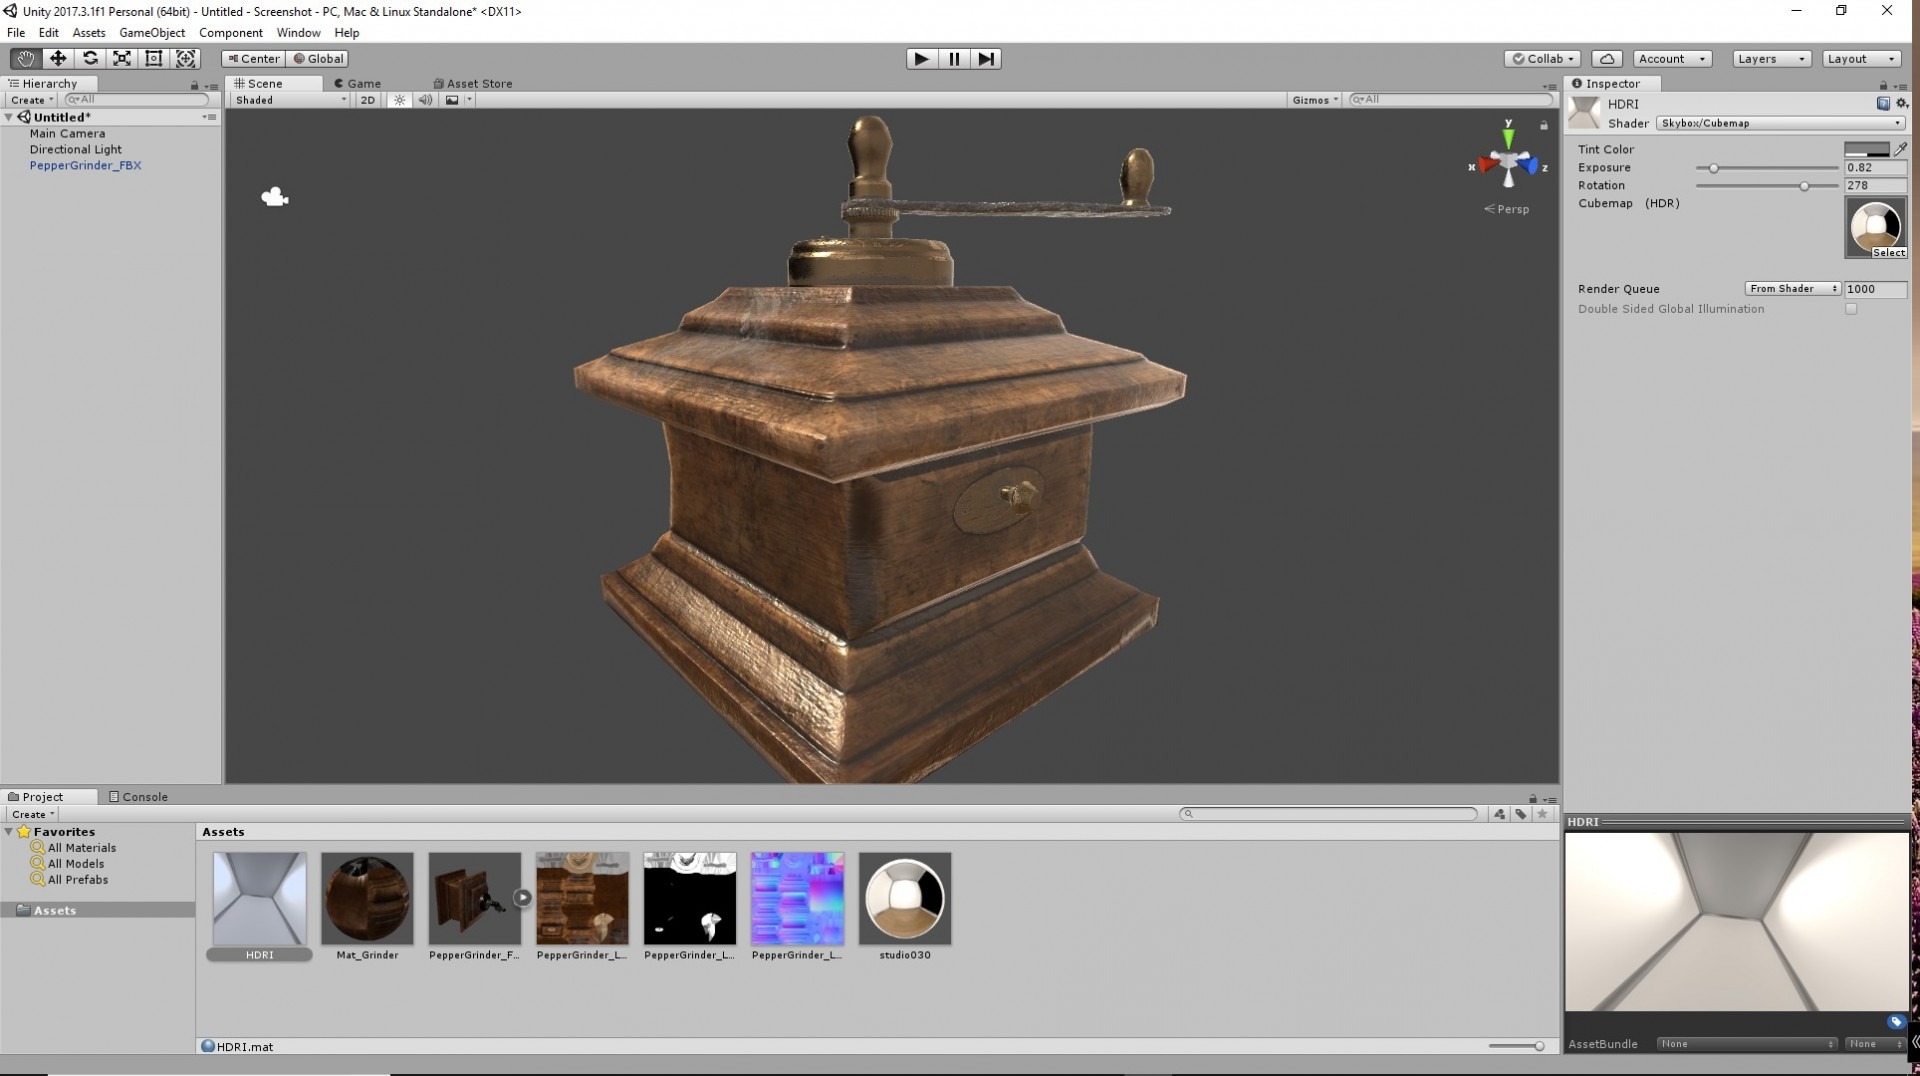
Task: Select the Scale tool
Action: coord(122,59)
